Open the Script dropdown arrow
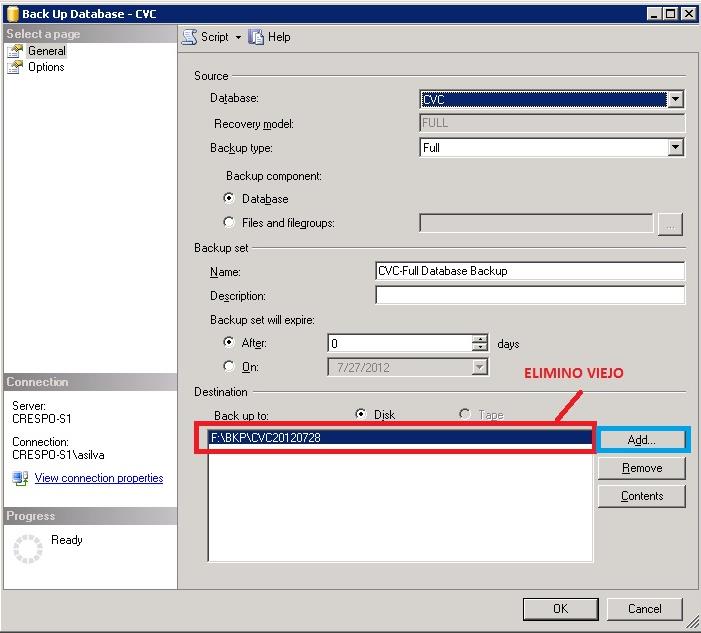The image size is (701, 633). tap(238, 37)
